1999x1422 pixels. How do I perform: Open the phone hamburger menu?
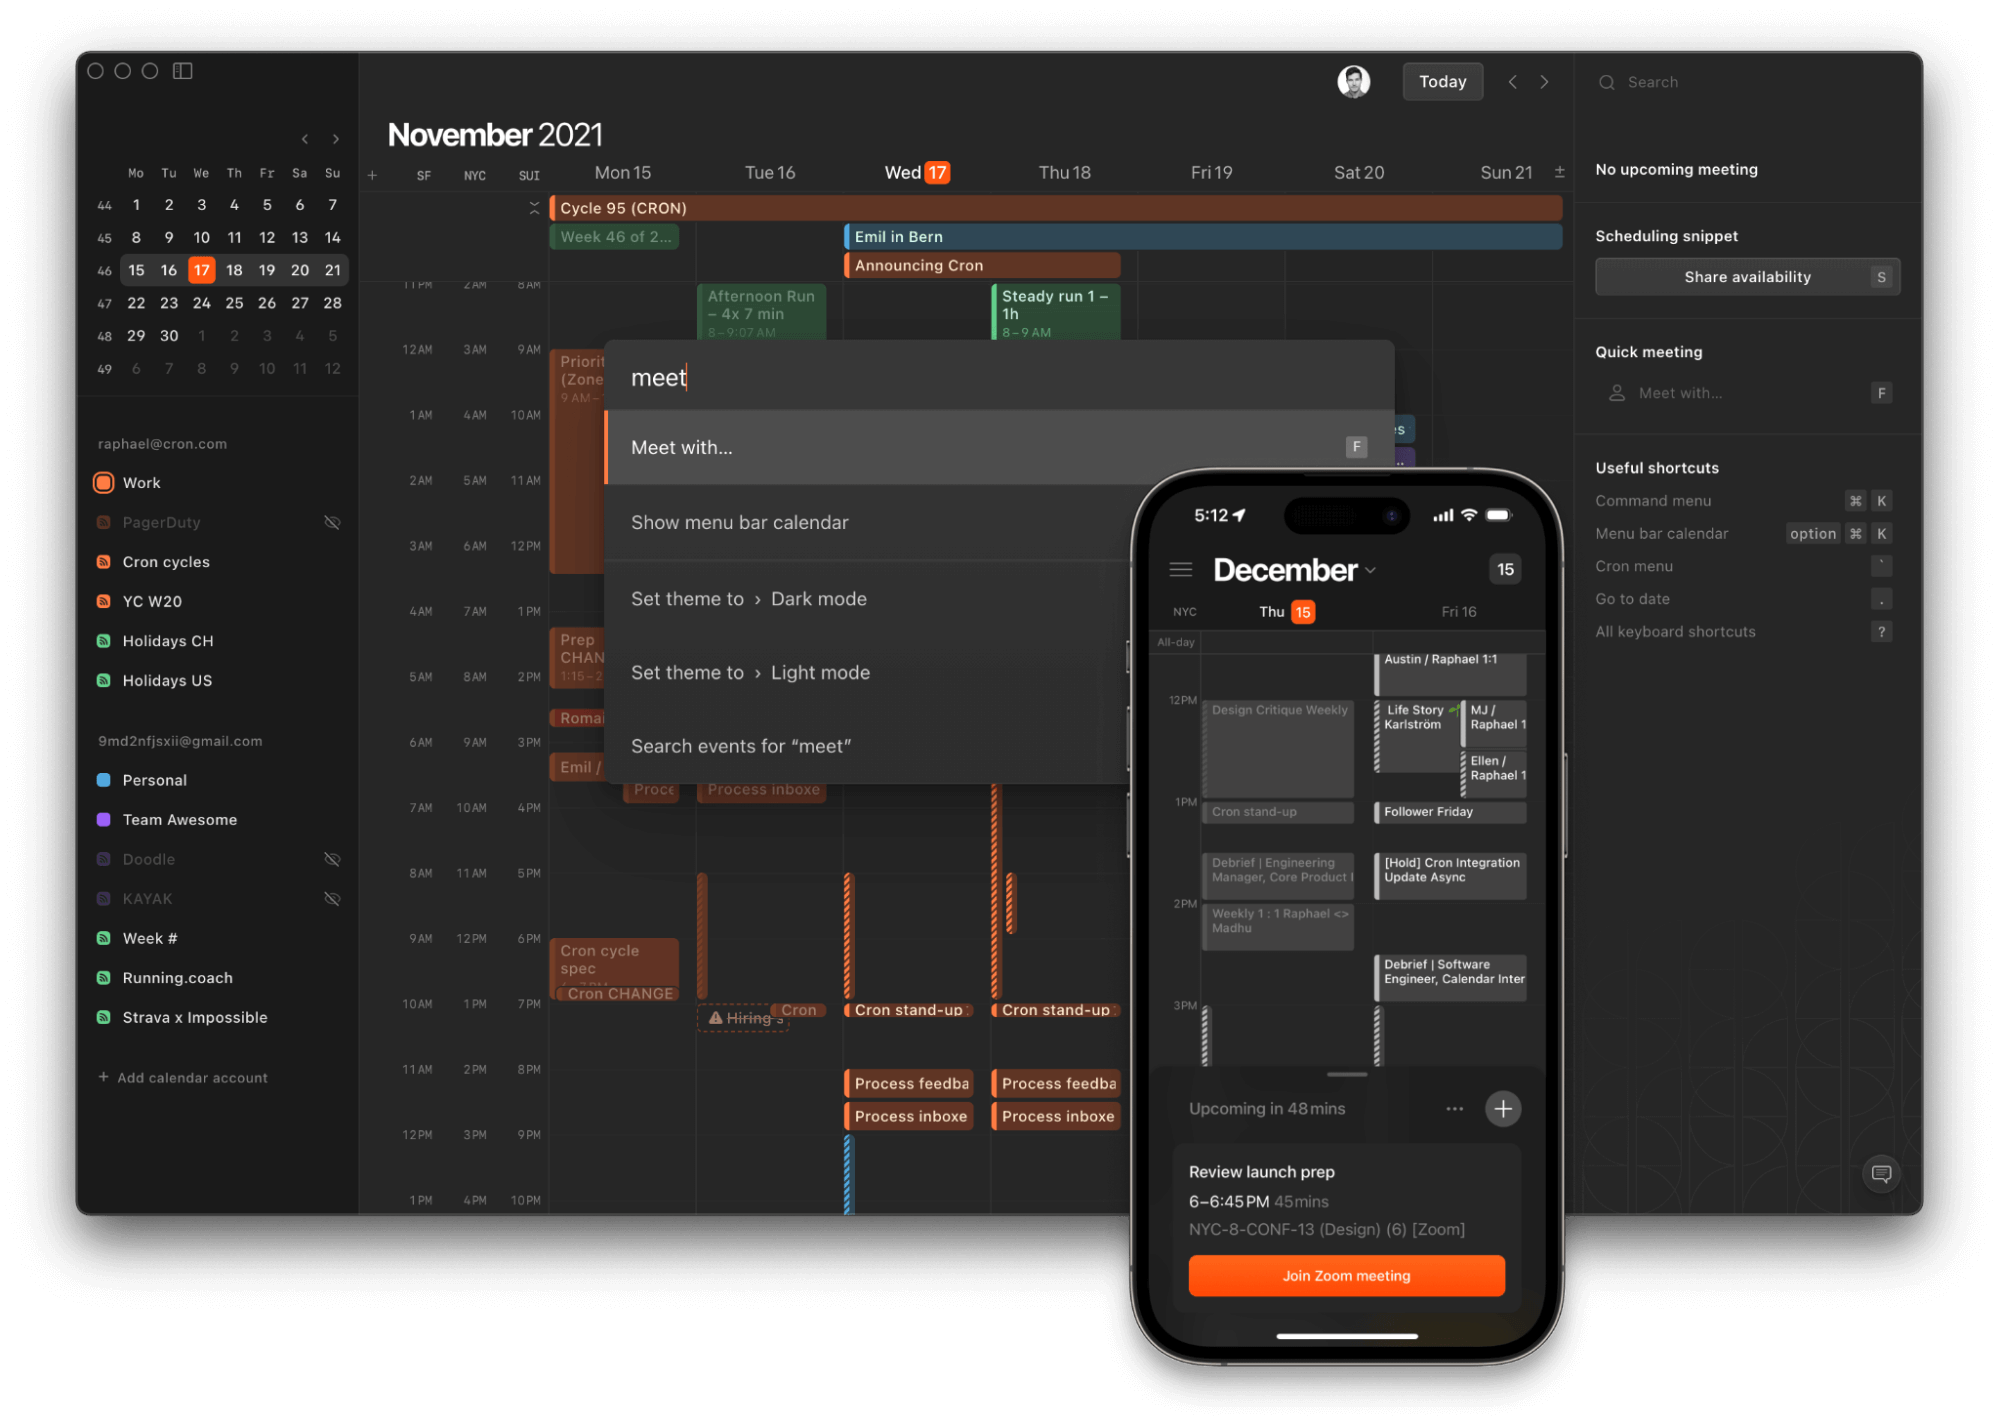click(x=1180, y=570)
